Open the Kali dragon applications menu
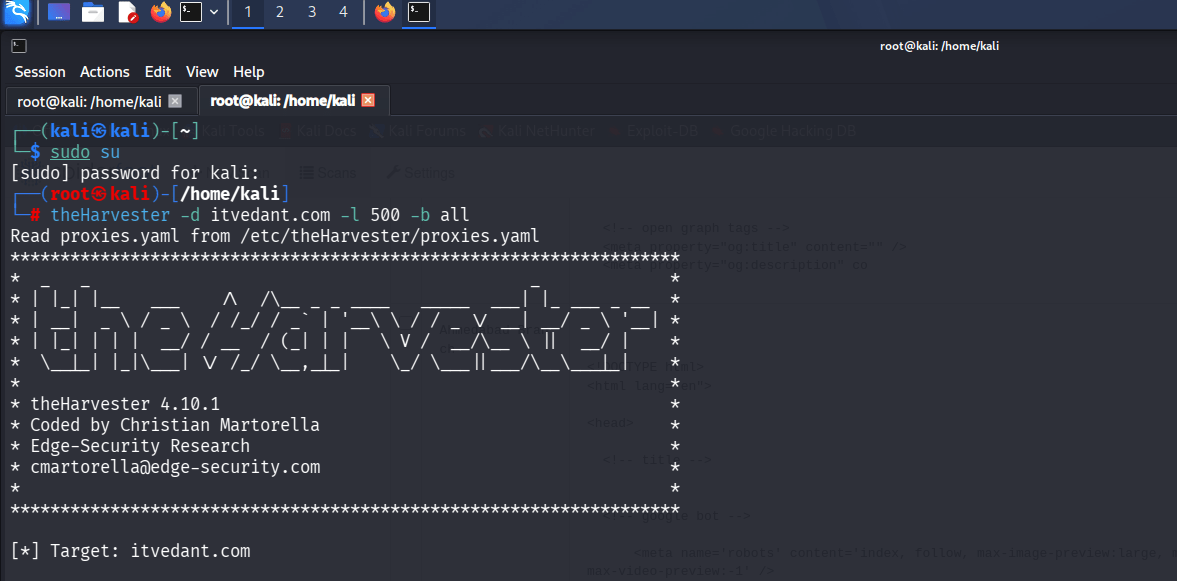This screenshot has width=1177, height=581. point(17,12)
